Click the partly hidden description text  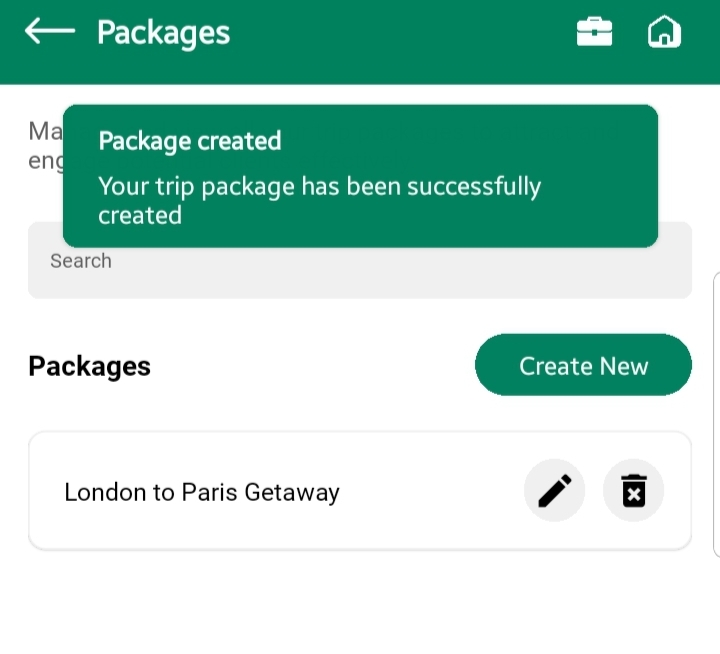pos(44,146)
